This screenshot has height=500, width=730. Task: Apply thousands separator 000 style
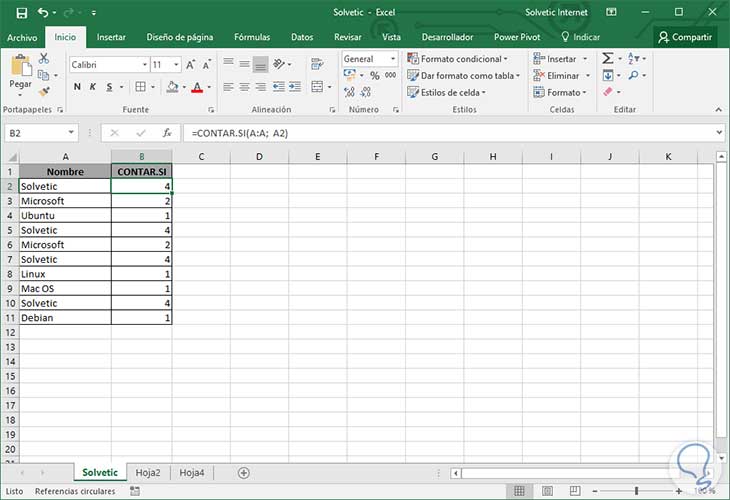pos(391,75)
